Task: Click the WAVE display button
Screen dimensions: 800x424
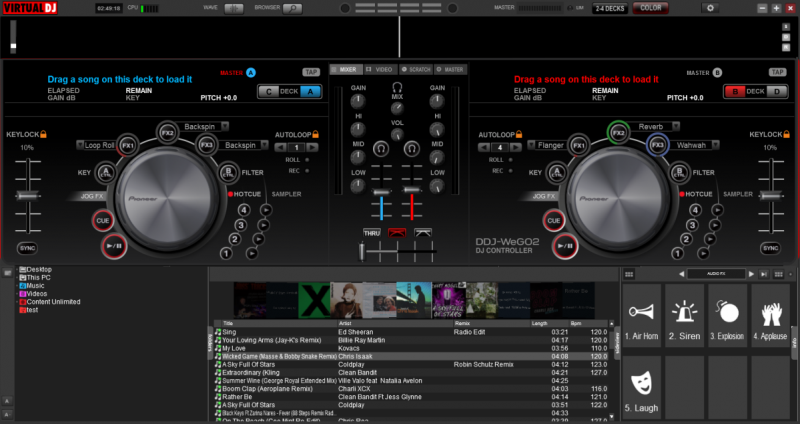Action: click(x=234, y=9)
